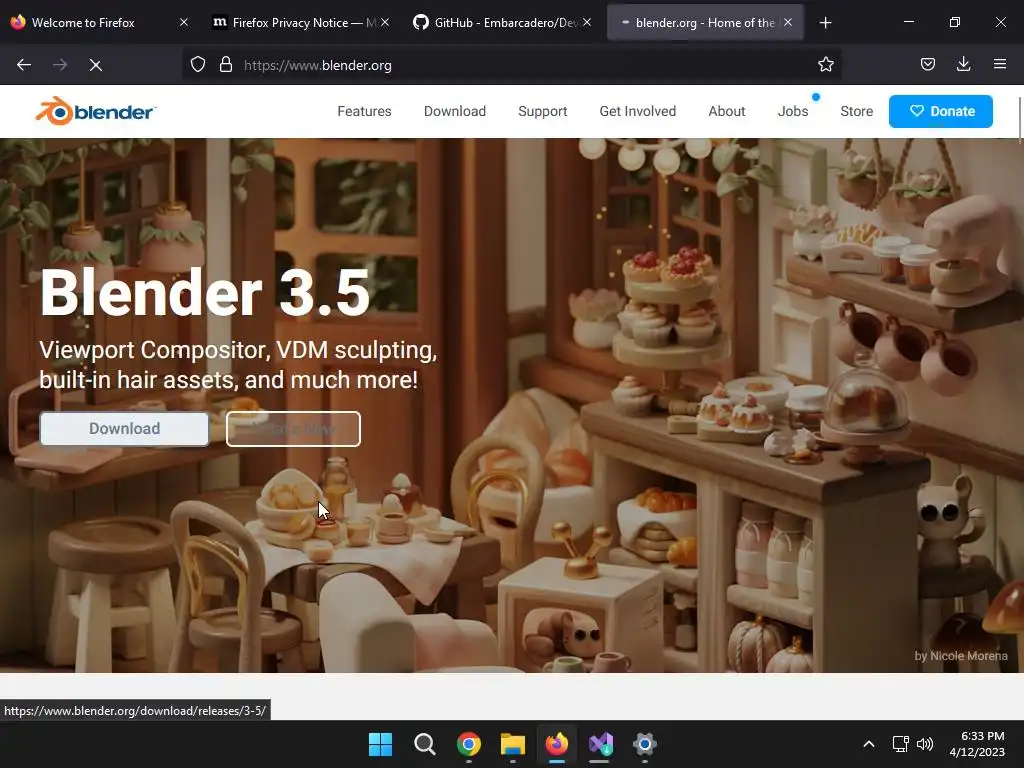Open the About nav item
Screen dimensions: 1024x768
coord(727,111)
